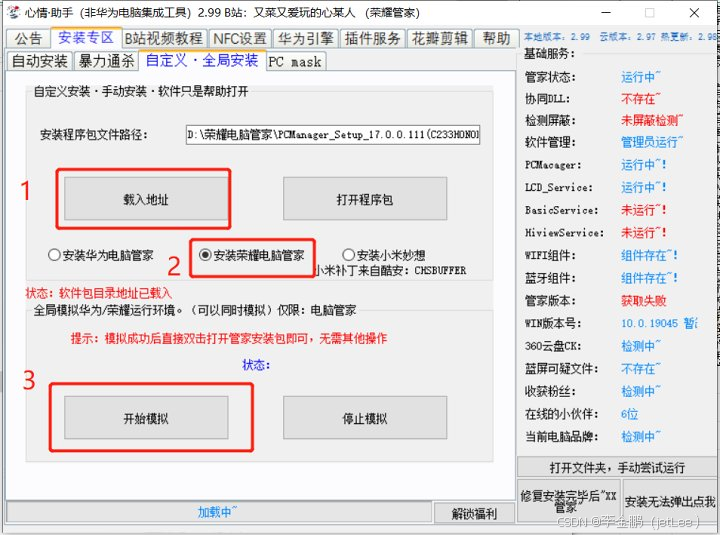
Task: Select the 安装华为电脑管家 radio option
Action: [101, 255]
